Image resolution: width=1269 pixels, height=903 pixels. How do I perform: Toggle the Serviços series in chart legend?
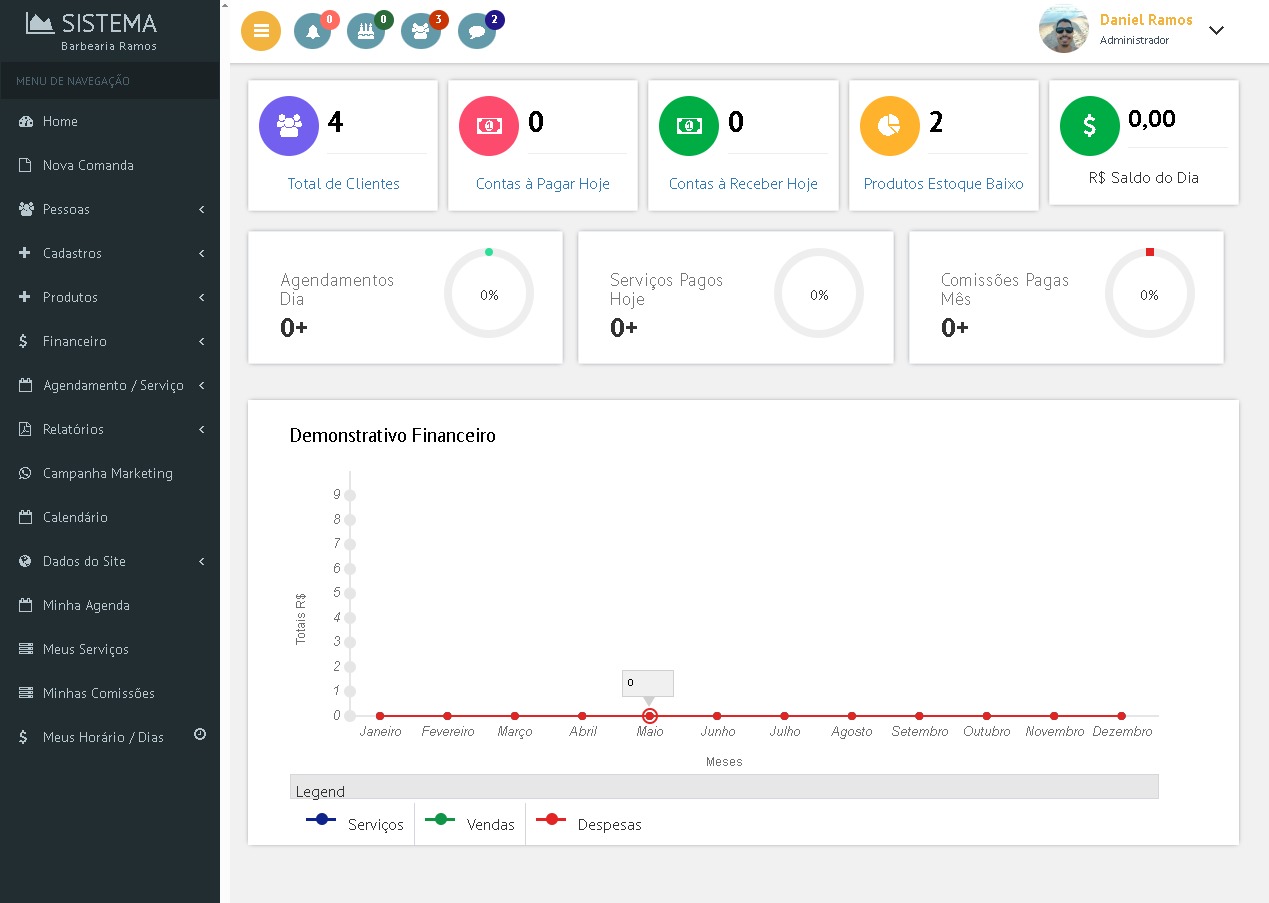[356, 824]
